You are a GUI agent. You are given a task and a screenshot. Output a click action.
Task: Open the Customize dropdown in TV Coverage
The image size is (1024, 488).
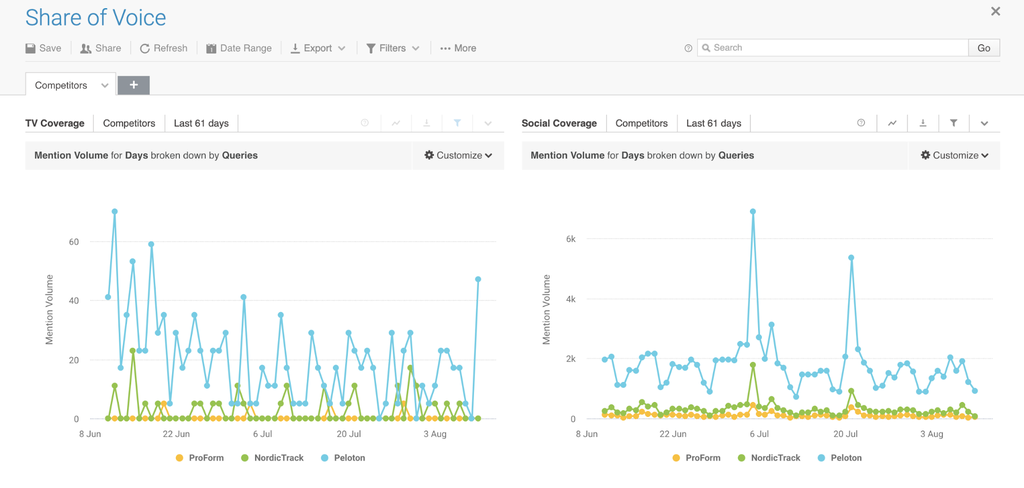458,156
